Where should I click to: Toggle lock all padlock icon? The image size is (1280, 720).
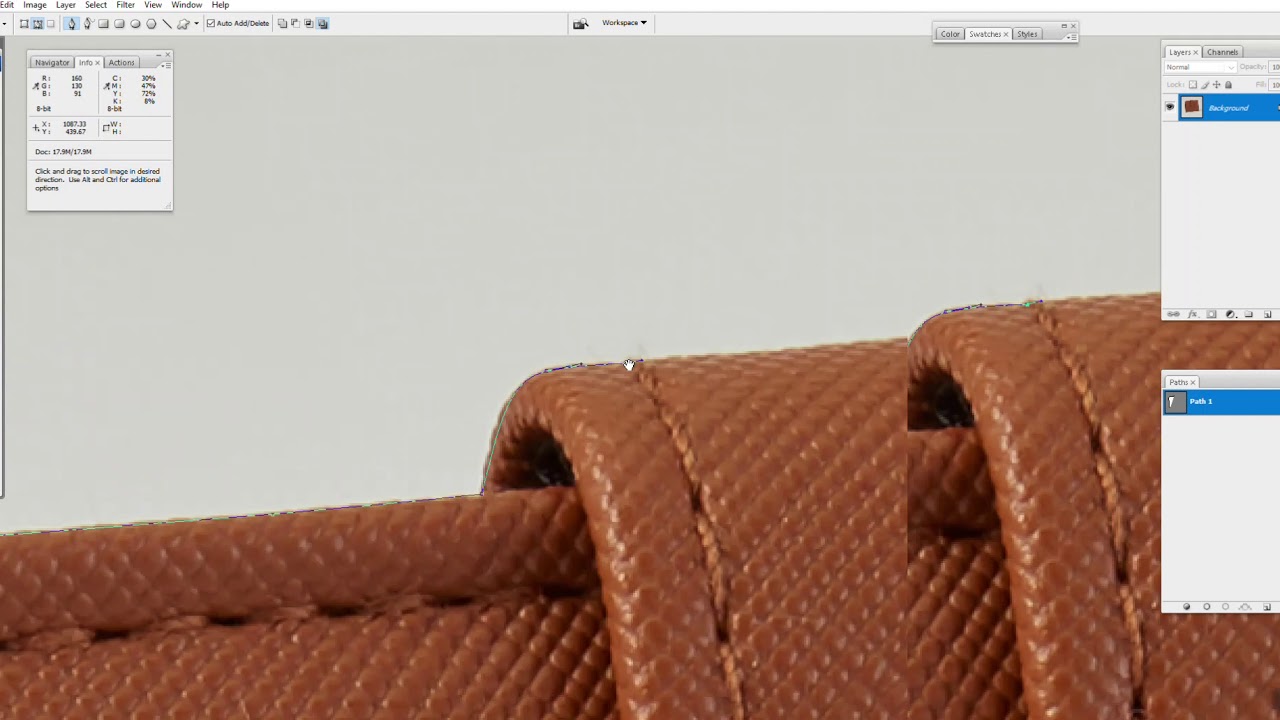[x=1228, y=85]
